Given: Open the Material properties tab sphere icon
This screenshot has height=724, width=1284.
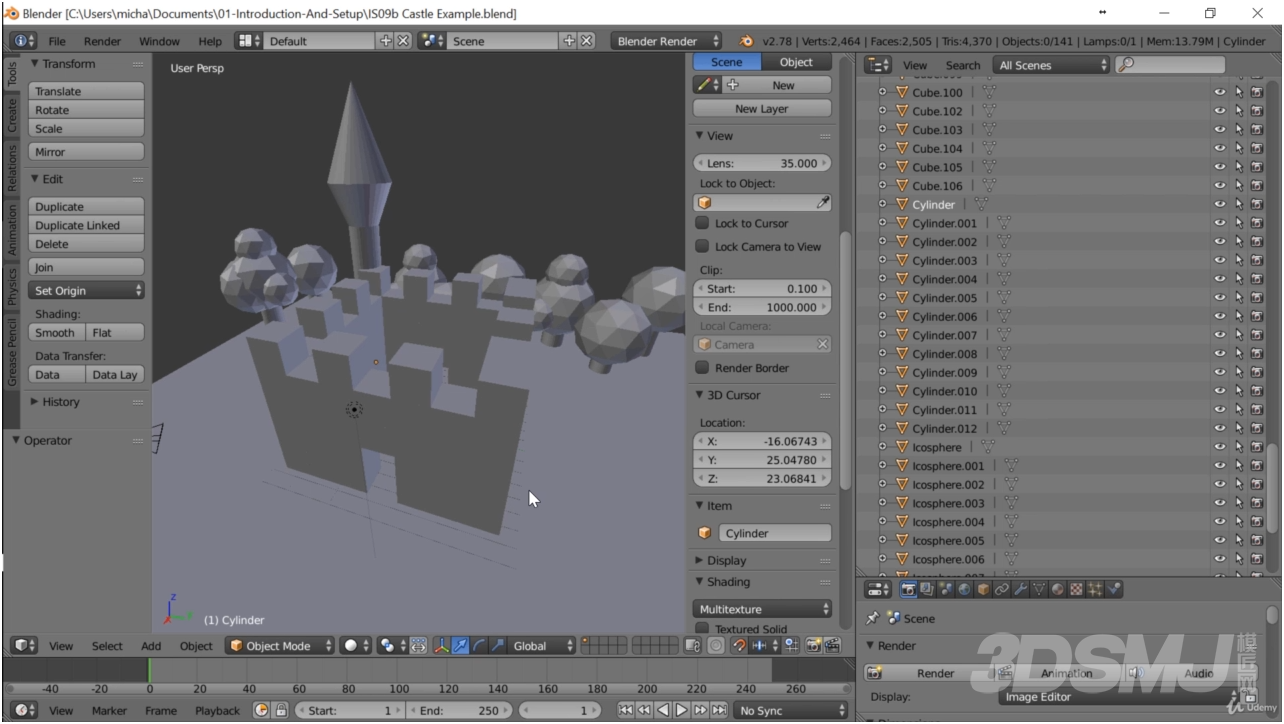Looking at the screenshot, I should click(1057, 590).
